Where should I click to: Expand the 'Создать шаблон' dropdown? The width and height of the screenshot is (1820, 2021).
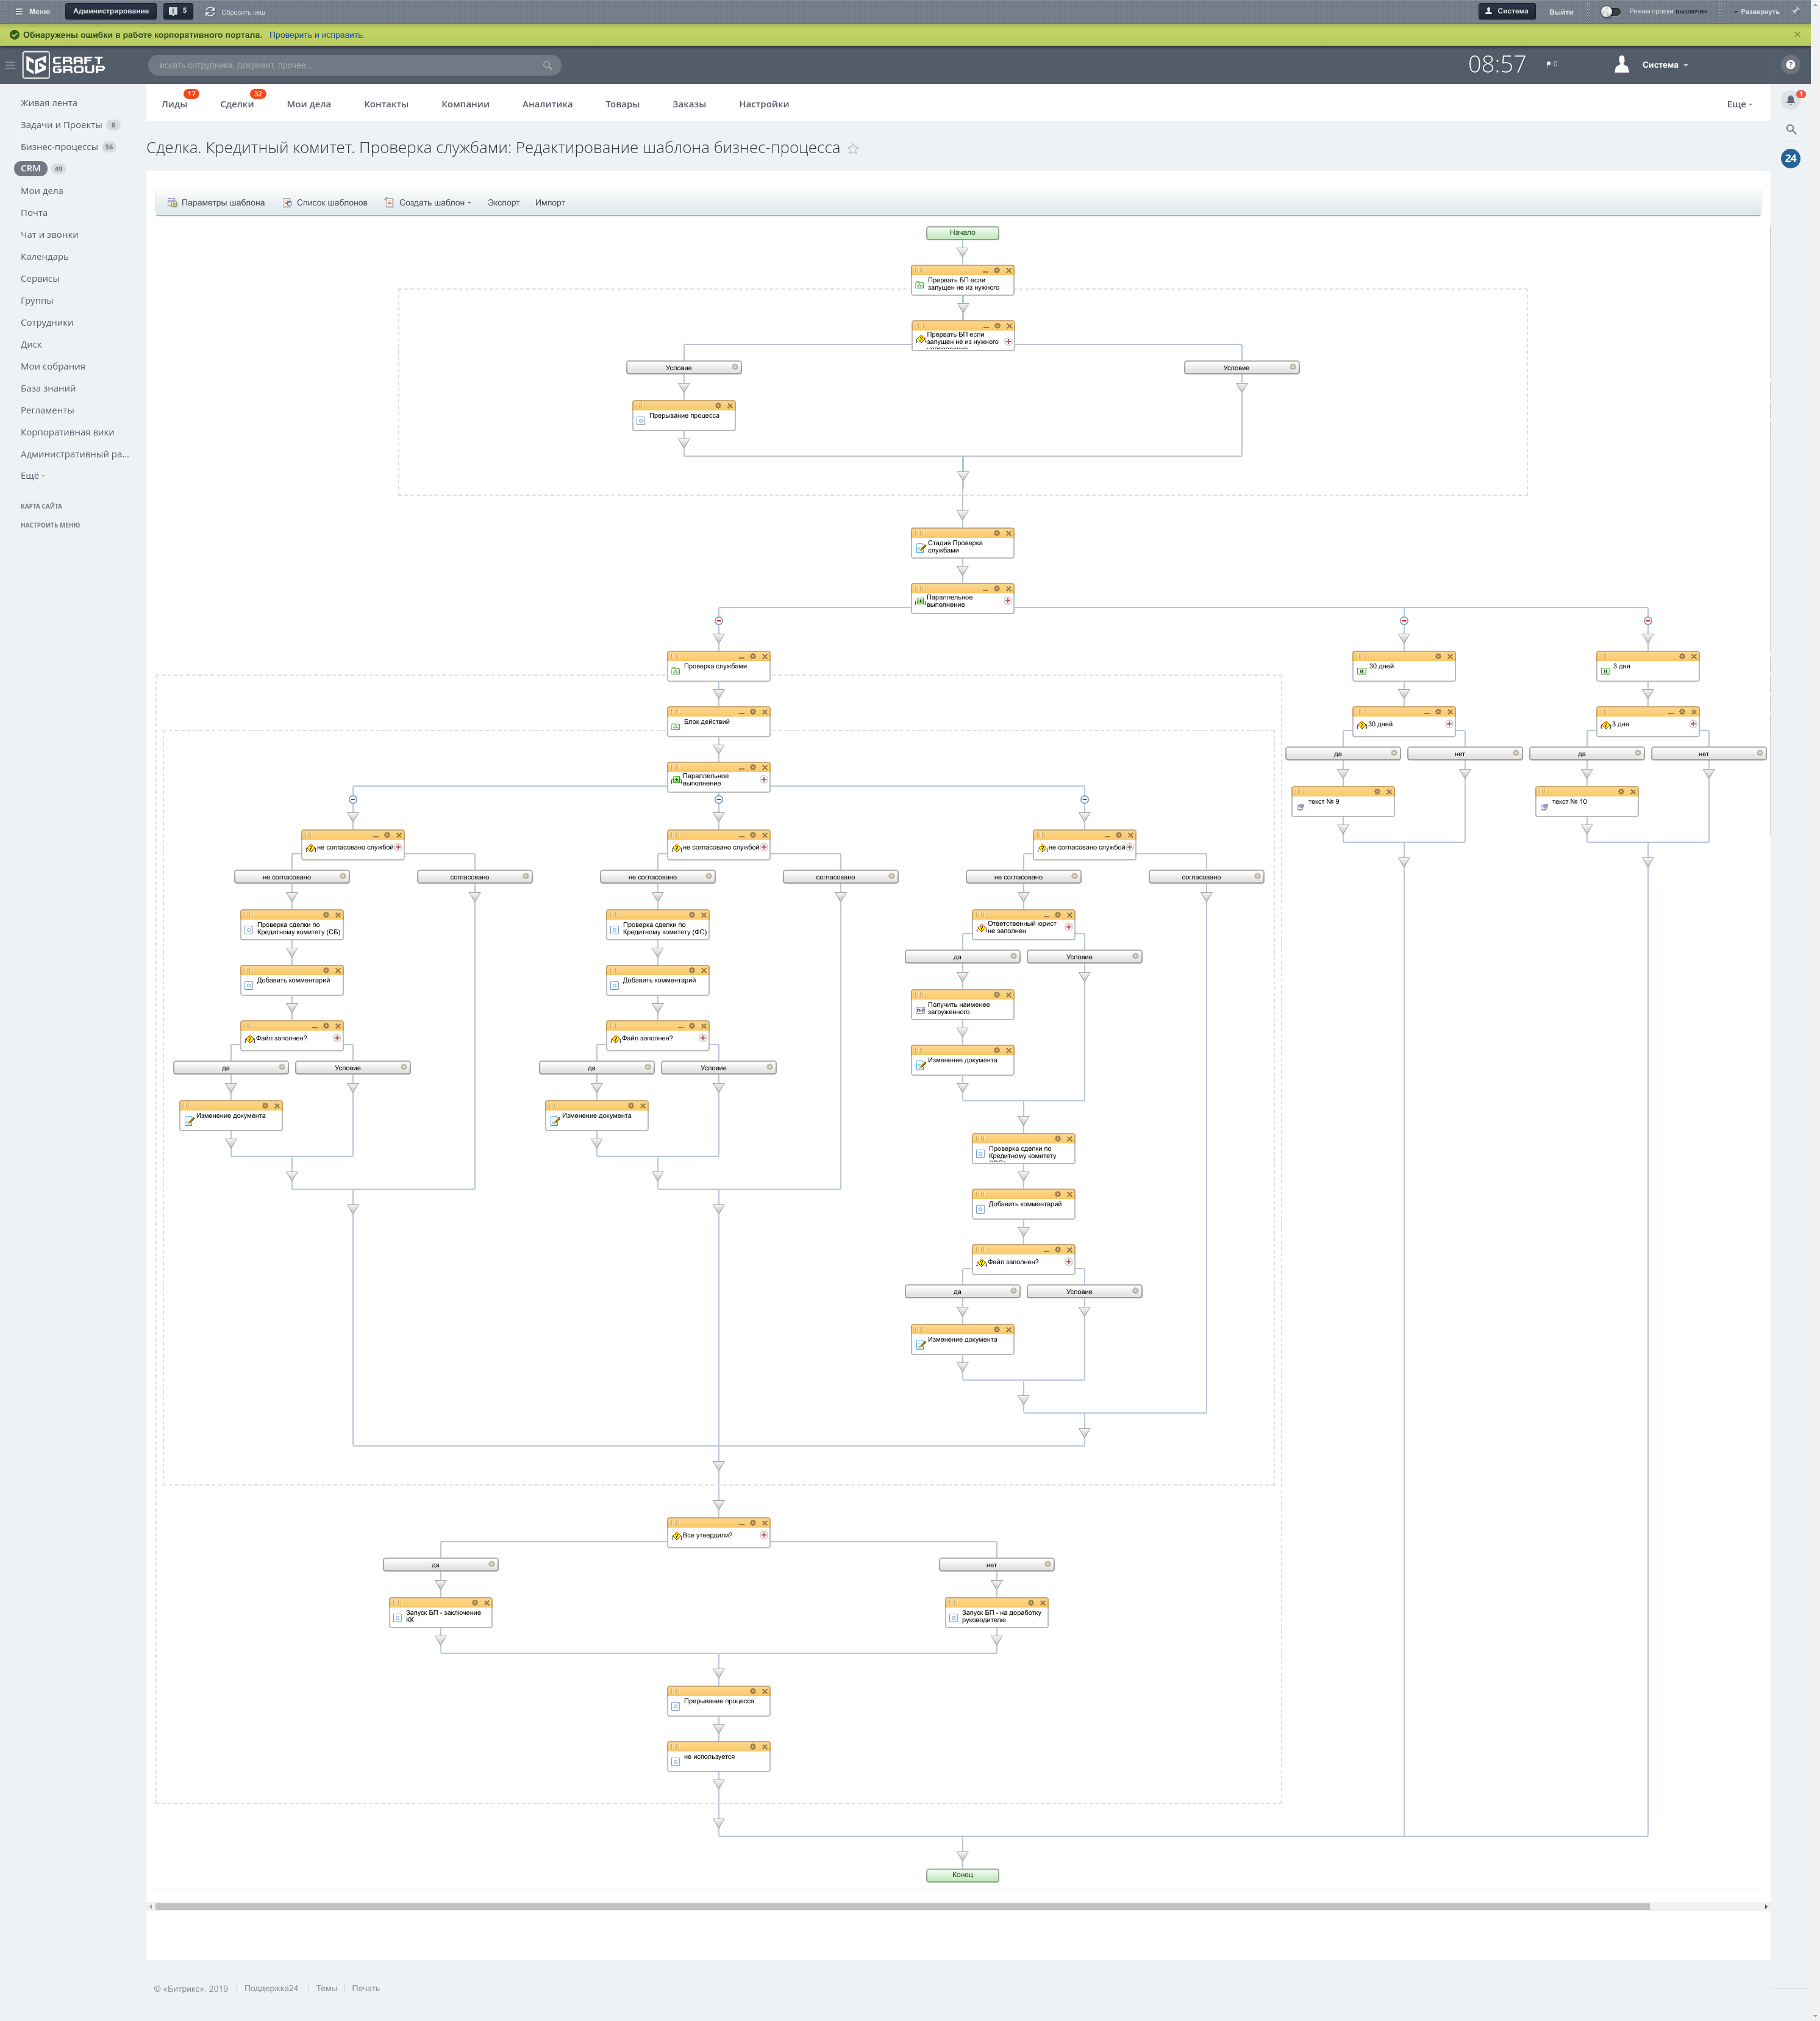click(435, 203)
